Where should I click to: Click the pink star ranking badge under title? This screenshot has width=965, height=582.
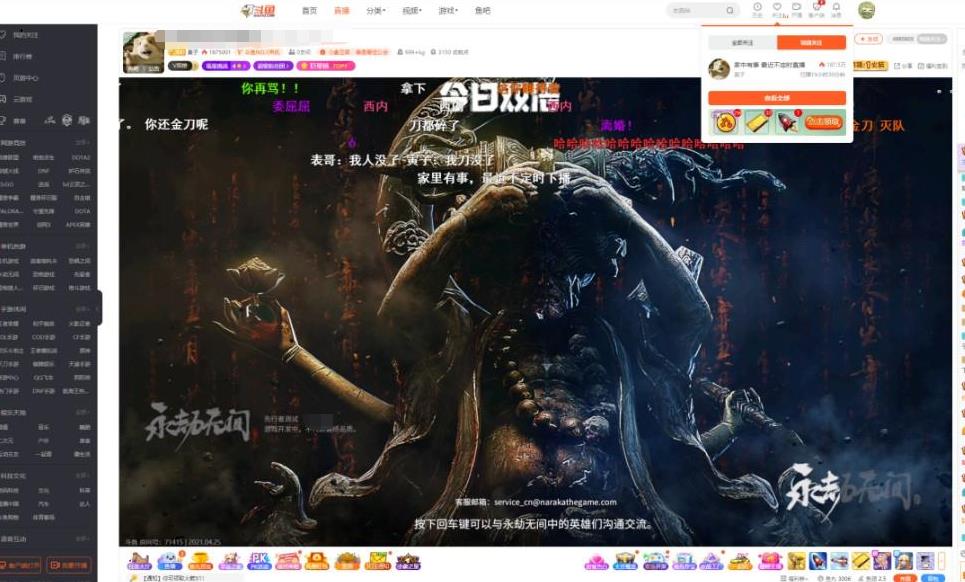click(326, 66)
